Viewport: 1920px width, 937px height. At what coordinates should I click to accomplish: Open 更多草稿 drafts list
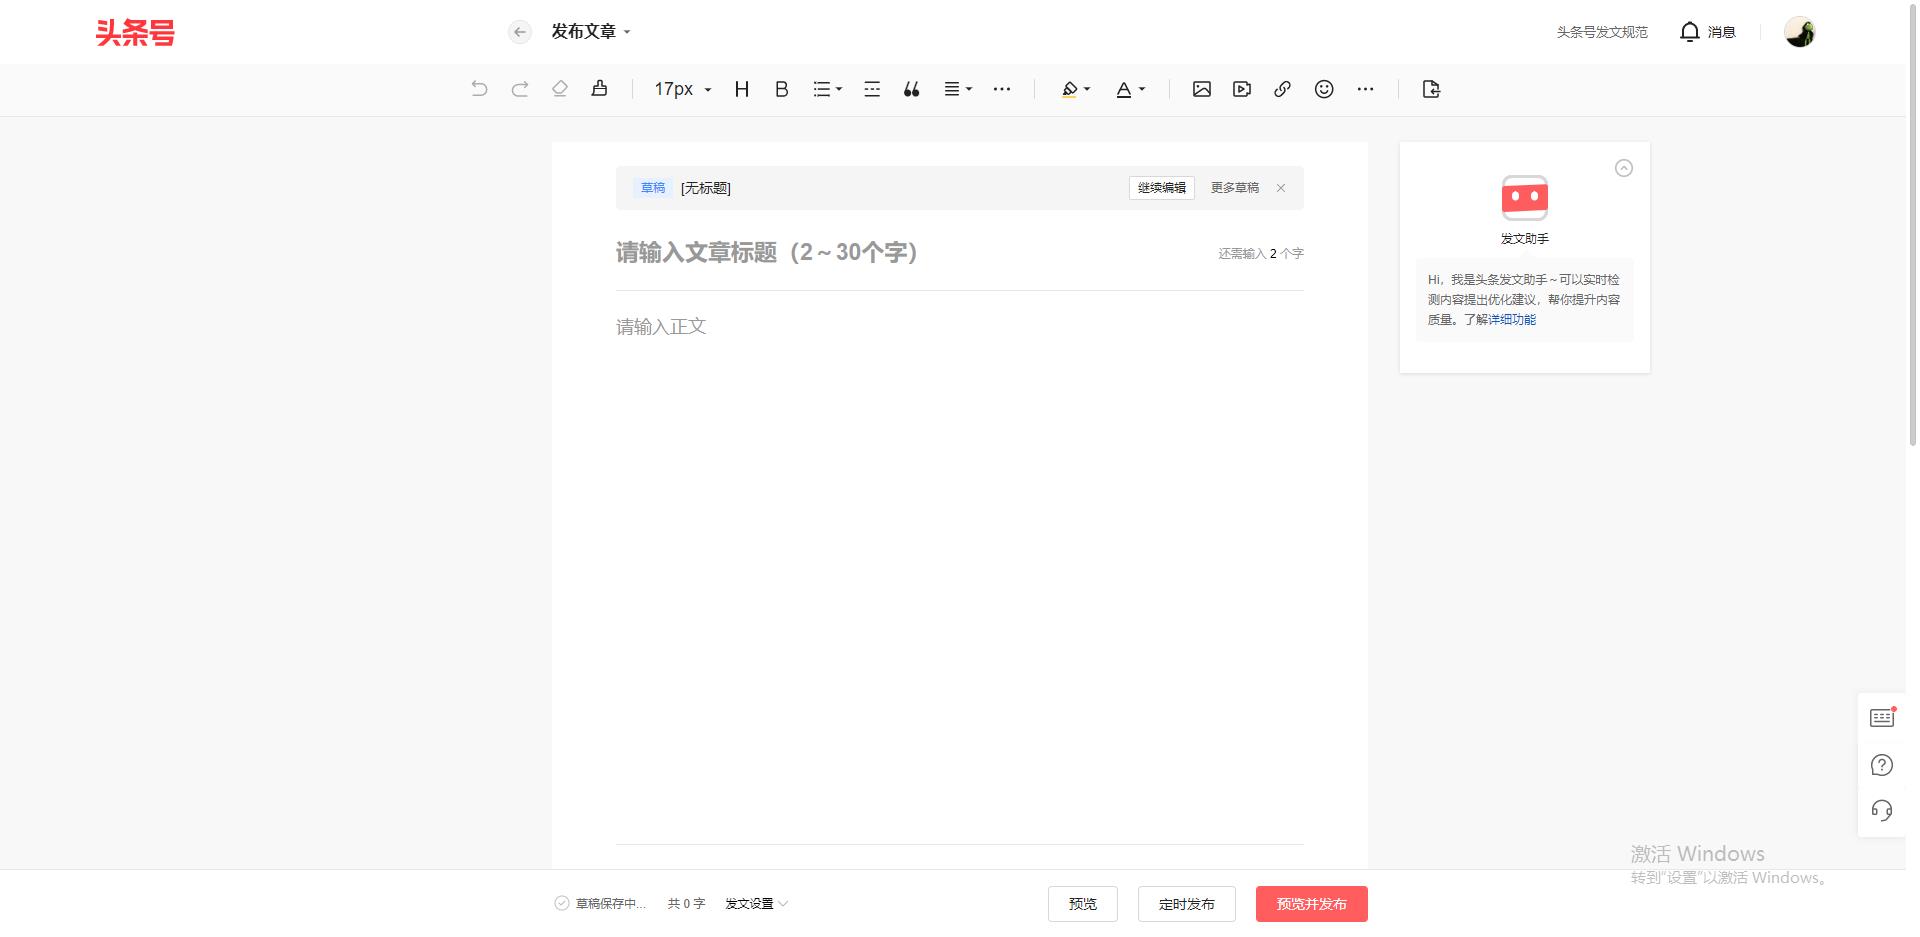tap(1234, 188)
